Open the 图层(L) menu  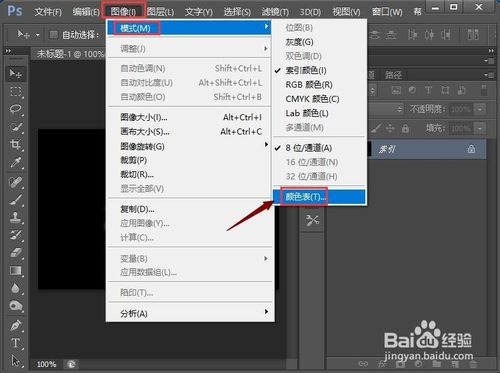(160, 12)
